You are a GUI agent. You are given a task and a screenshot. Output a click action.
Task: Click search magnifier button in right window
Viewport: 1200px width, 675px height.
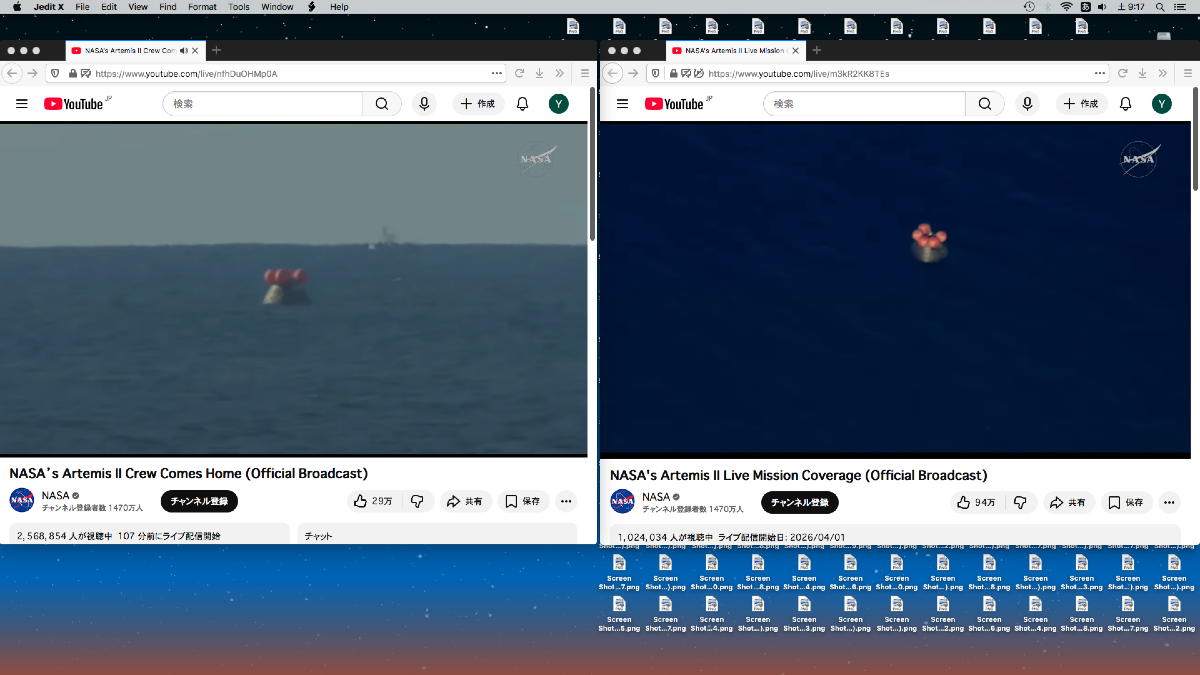click(985, 104)
